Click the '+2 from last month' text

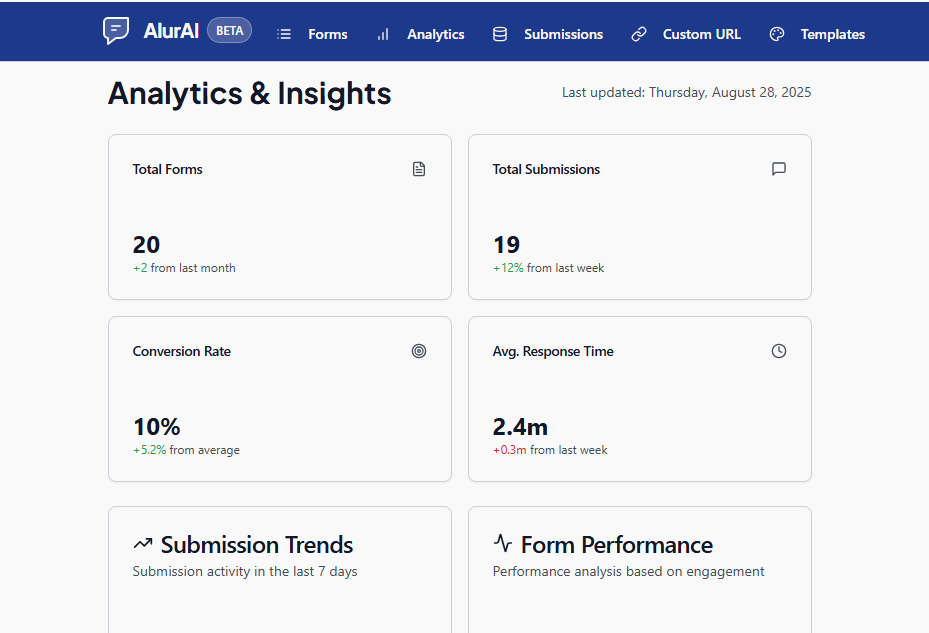click(184, 268)
